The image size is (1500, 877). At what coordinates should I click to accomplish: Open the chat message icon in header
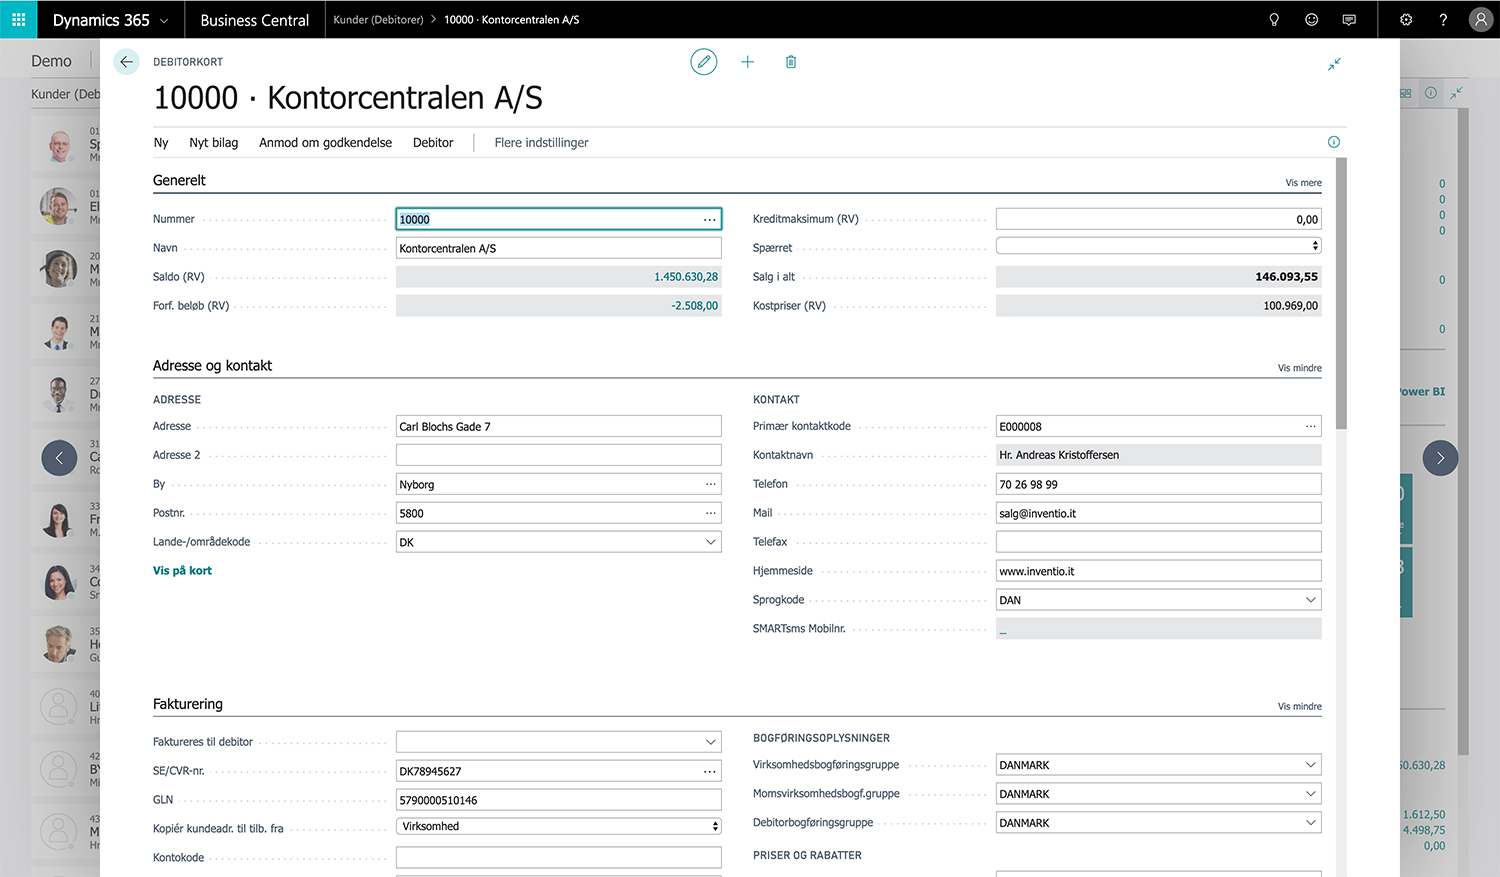(x=1349, y=20)
